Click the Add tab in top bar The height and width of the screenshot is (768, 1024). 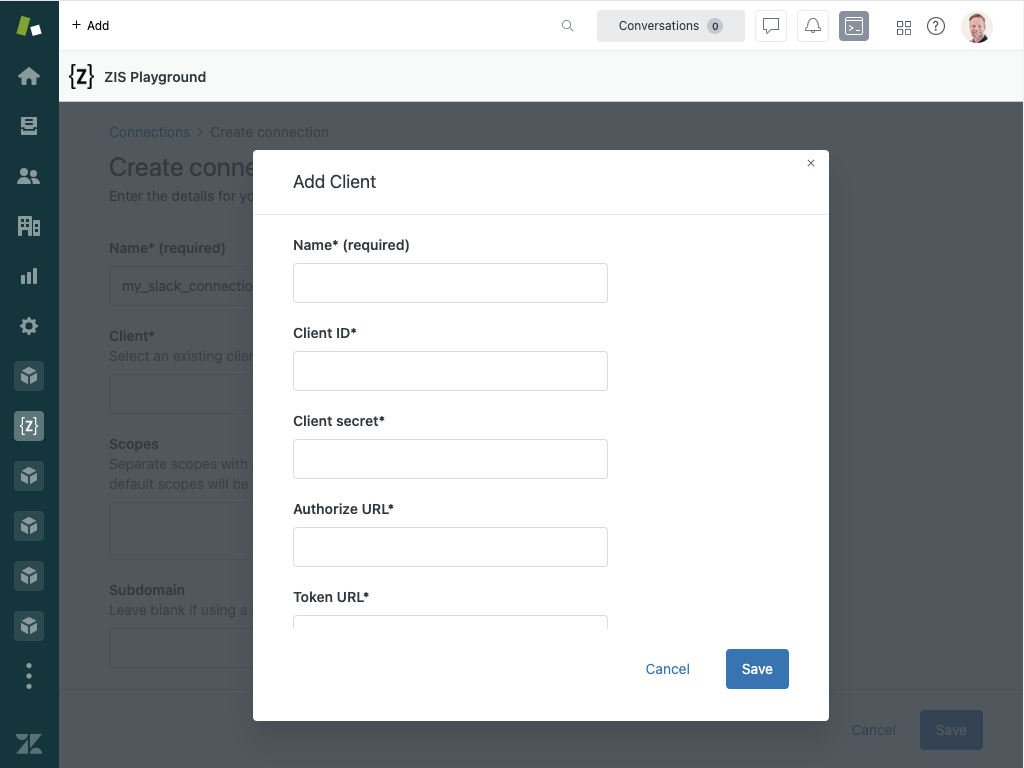91,26
